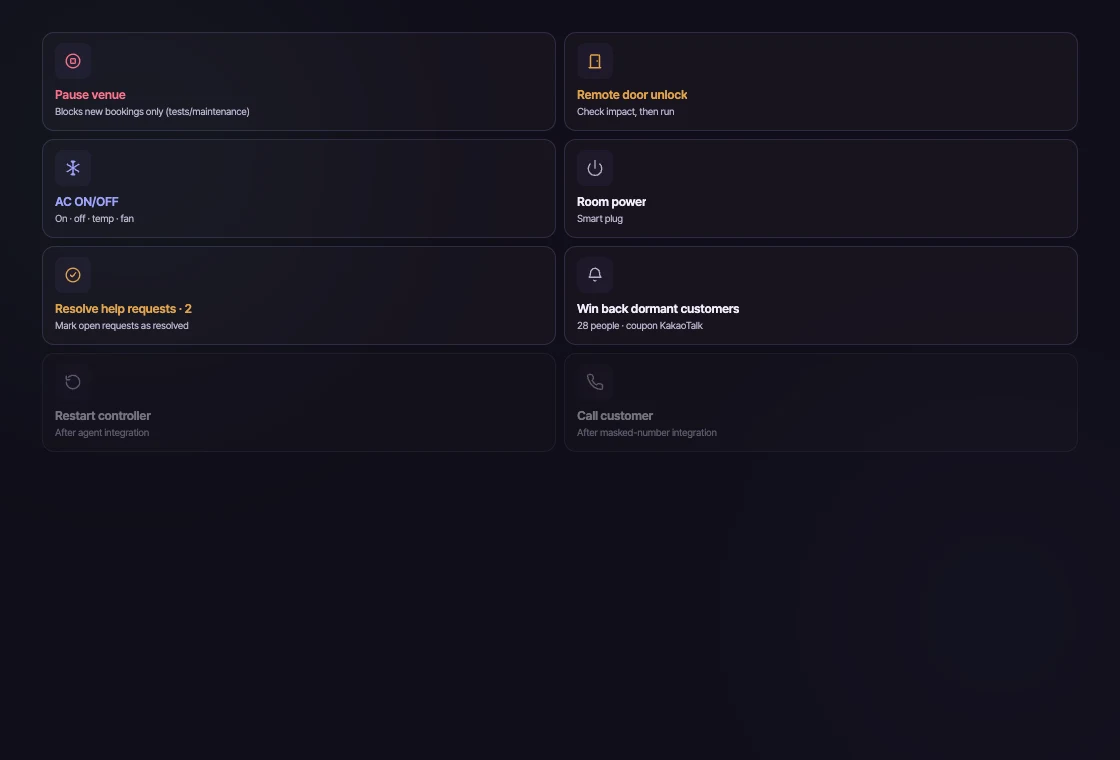Open AC ON/OFF controls
1120x760 pixels.
coord(299,189)
